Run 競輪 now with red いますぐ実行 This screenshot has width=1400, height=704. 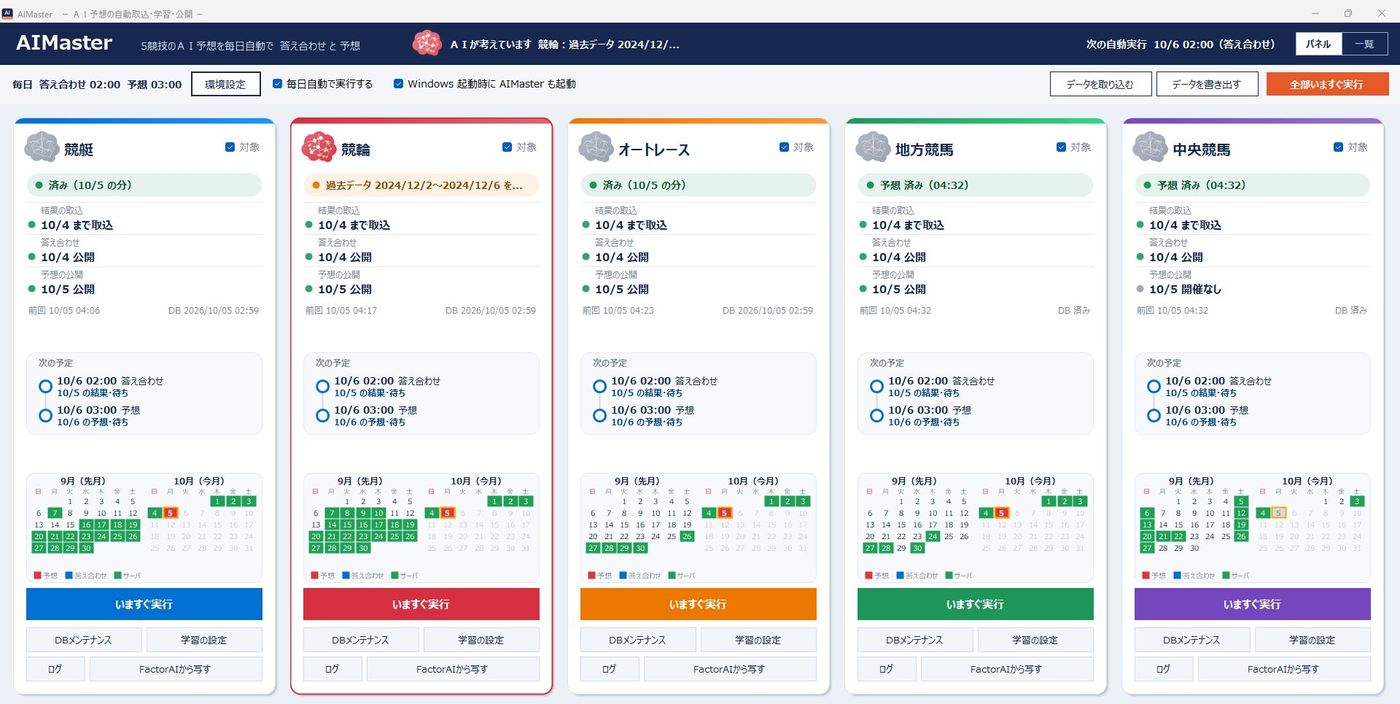(x=421, y=604)
